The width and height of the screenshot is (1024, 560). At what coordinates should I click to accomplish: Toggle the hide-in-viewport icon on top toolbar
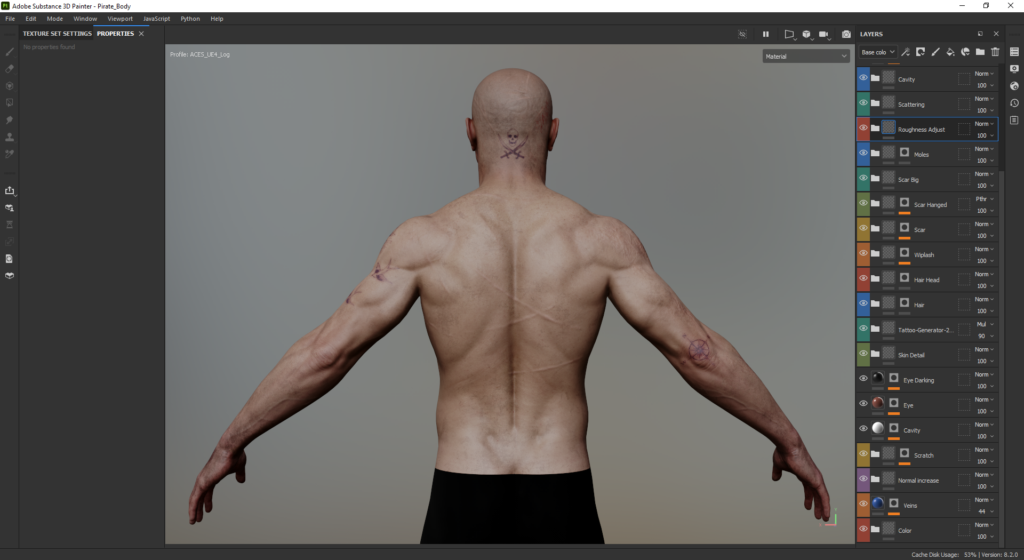point(742,34)
